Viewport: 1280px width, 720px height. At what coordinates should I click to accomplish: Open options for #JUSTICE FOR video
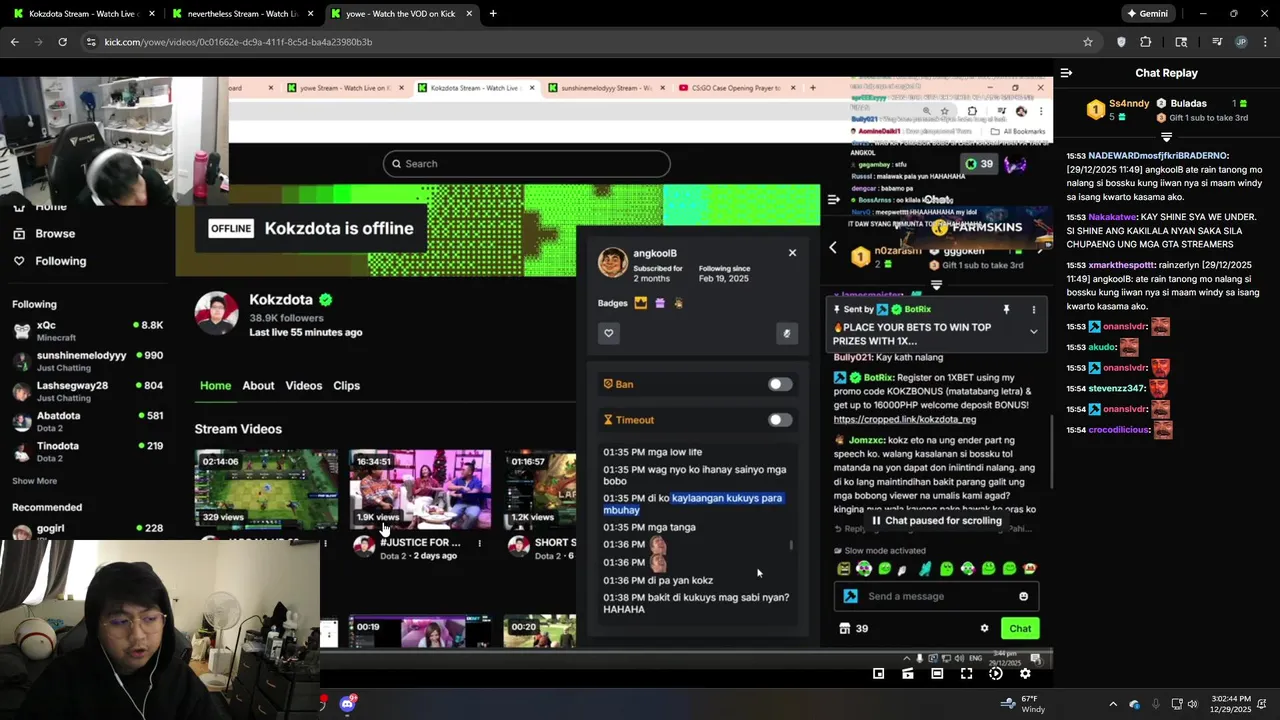(x=479, y=544)
